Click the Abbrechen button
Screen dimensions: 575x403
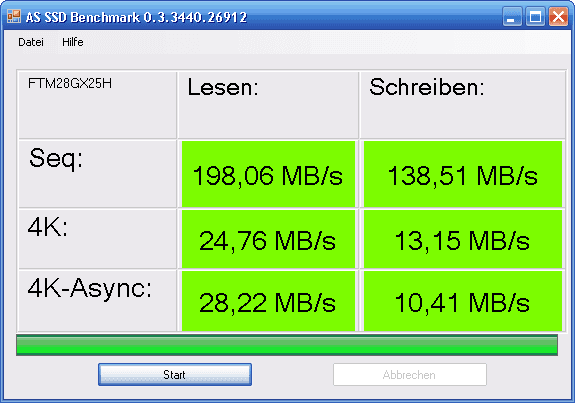click(x=410, y=374)
